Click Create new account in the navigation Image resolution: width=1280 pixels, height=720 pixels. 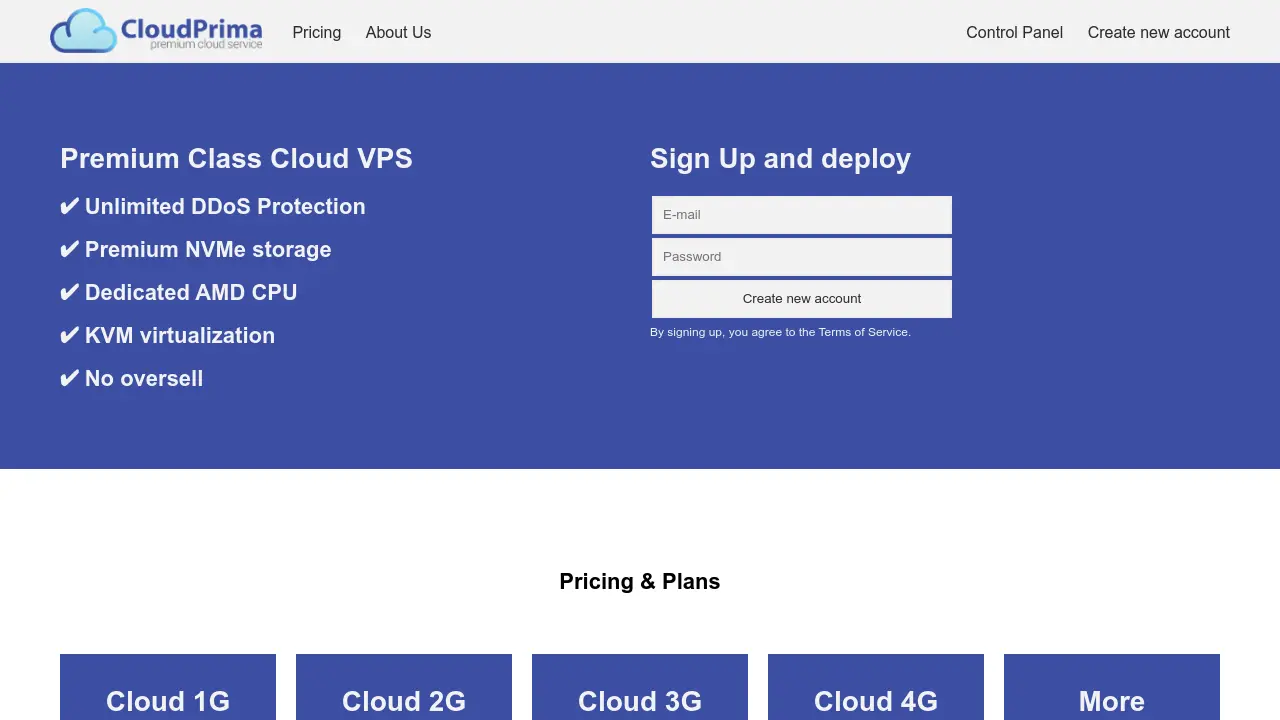coord(1158,32)
